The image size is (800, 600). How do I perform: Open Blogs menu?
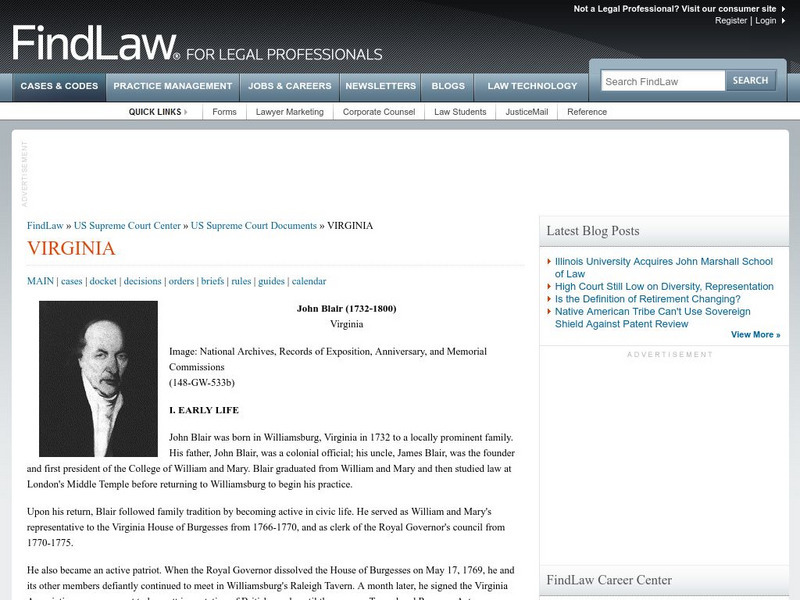click(x=448, y=86)
